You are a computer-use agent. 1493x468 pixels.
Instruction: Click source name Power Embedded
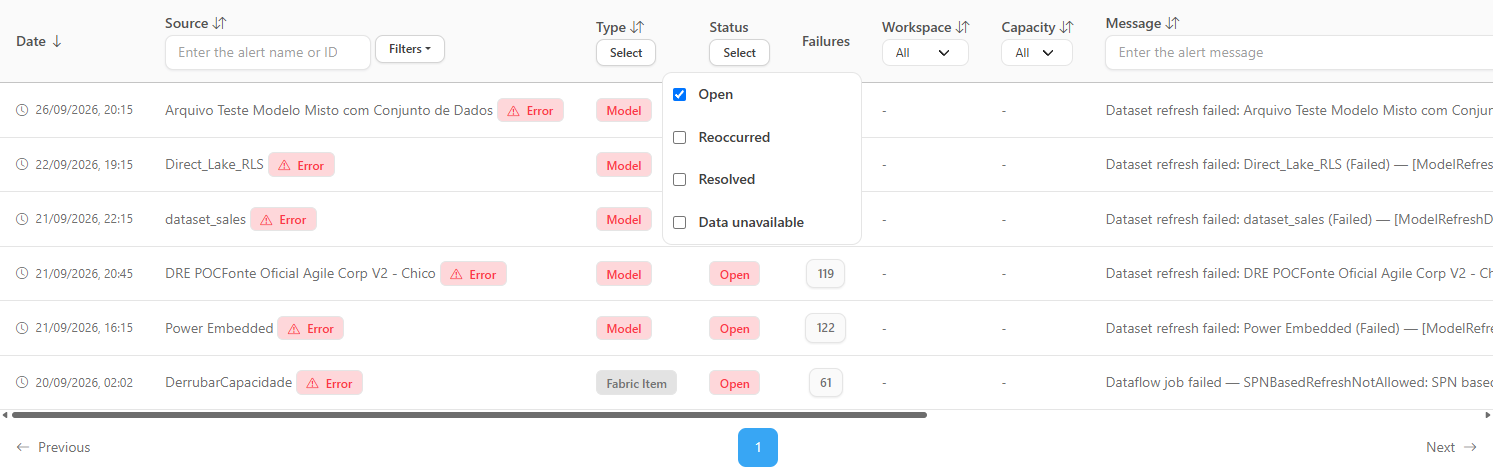[x=219, y=328]
